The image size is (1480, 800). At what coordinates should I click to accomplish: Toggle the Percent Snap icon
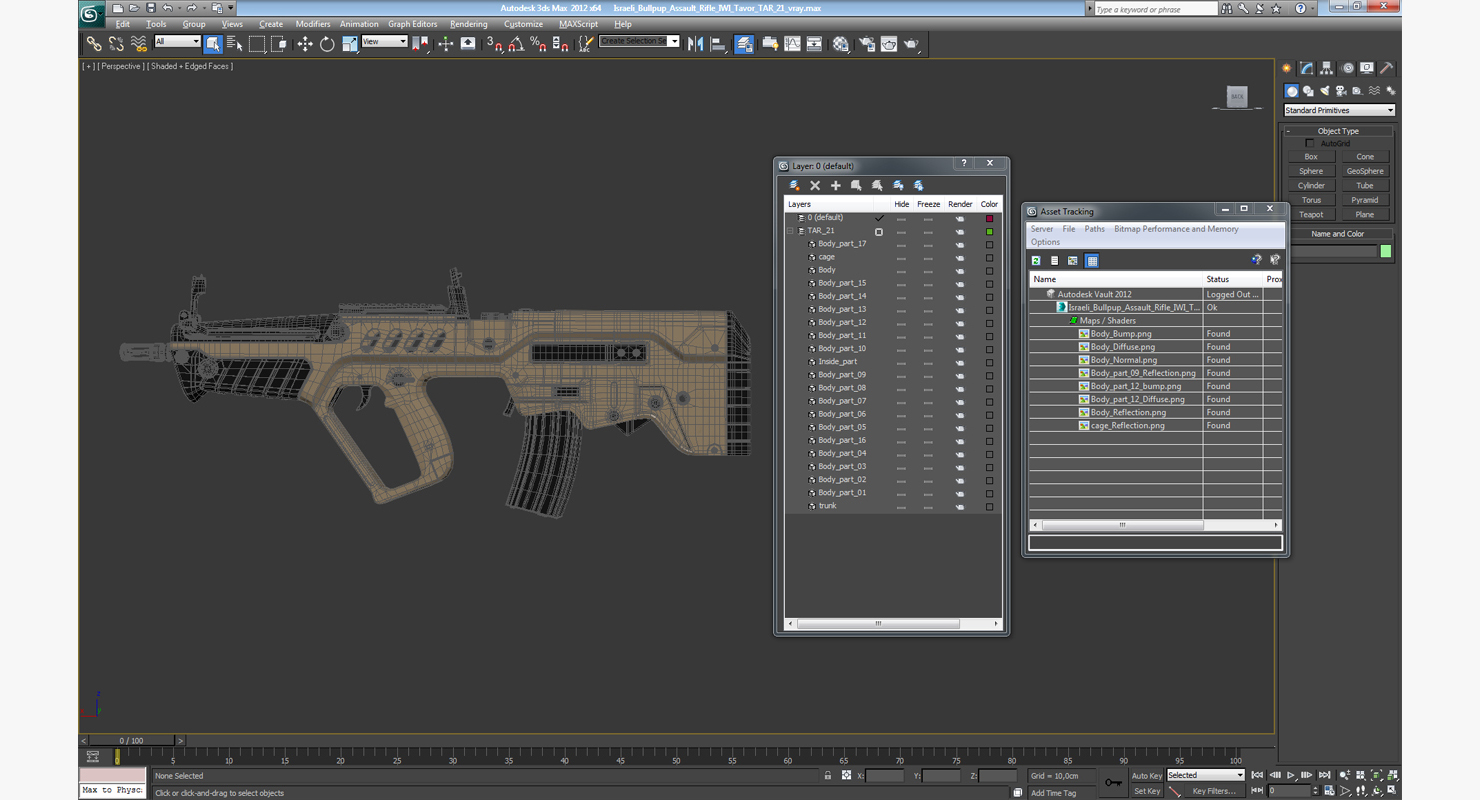pos(538,44)
